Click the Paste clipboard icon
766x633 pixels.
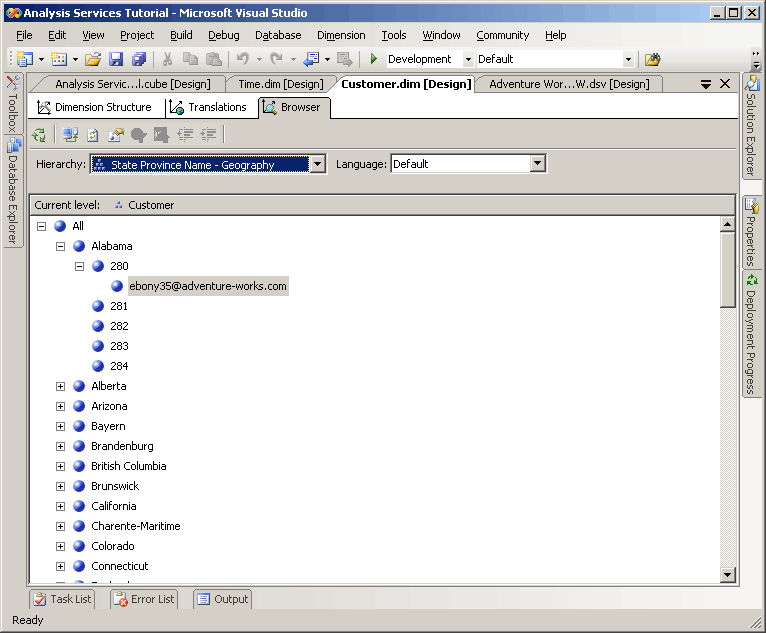(213, 59)
